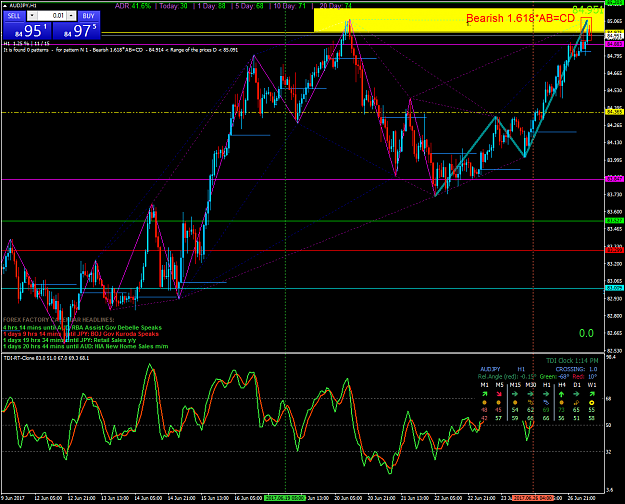The width and height of the screenshot is (625, 504).
Task: Click the orange dot symbol under M15
Action: click(x=515, y=403)
